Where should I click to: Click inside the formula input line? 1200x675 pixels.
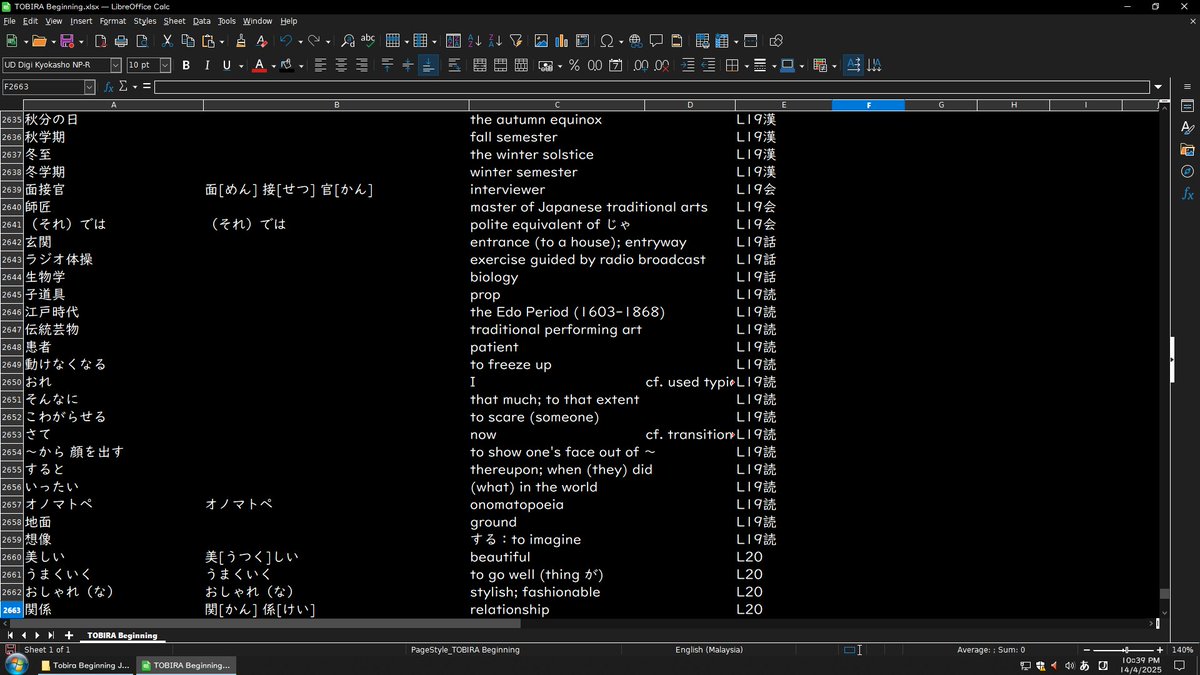point(652,87)
